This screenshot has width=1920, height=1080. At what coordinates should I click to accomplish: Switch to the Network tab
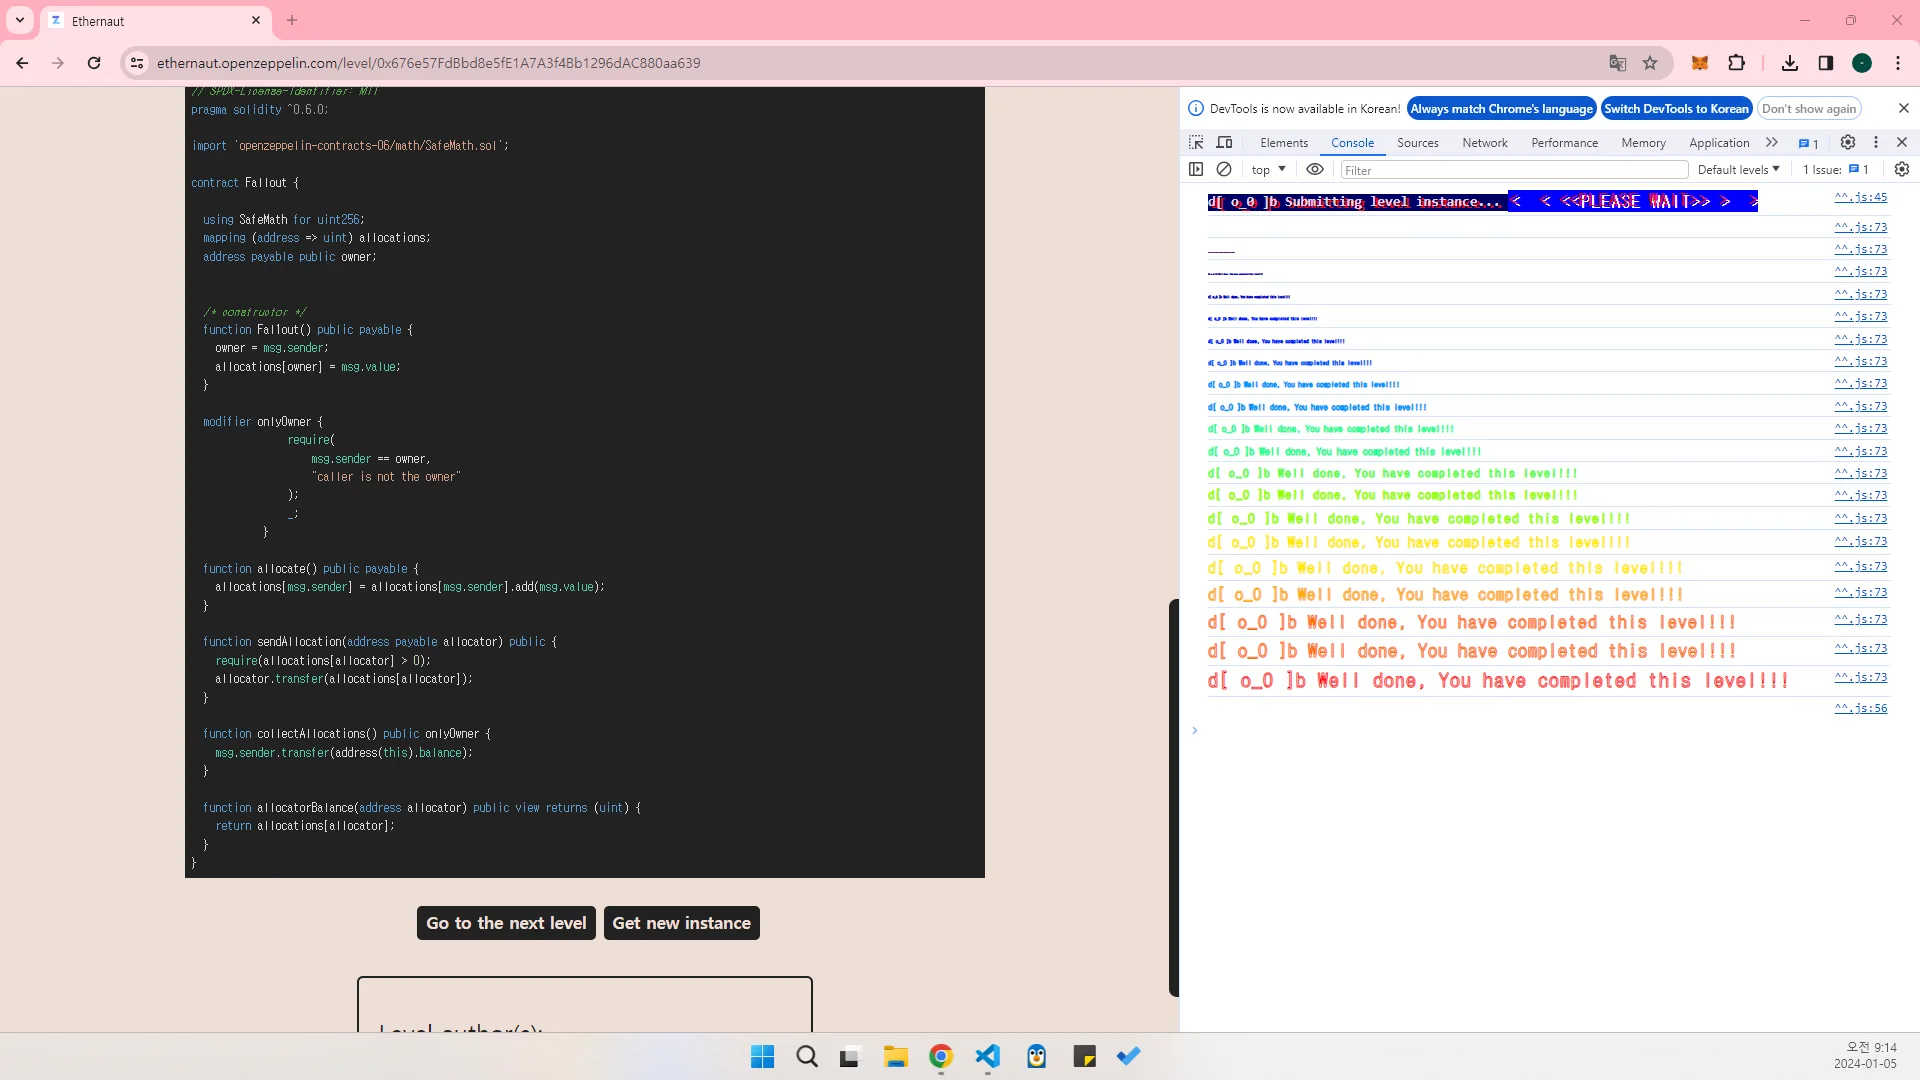tap(1484, 142)
